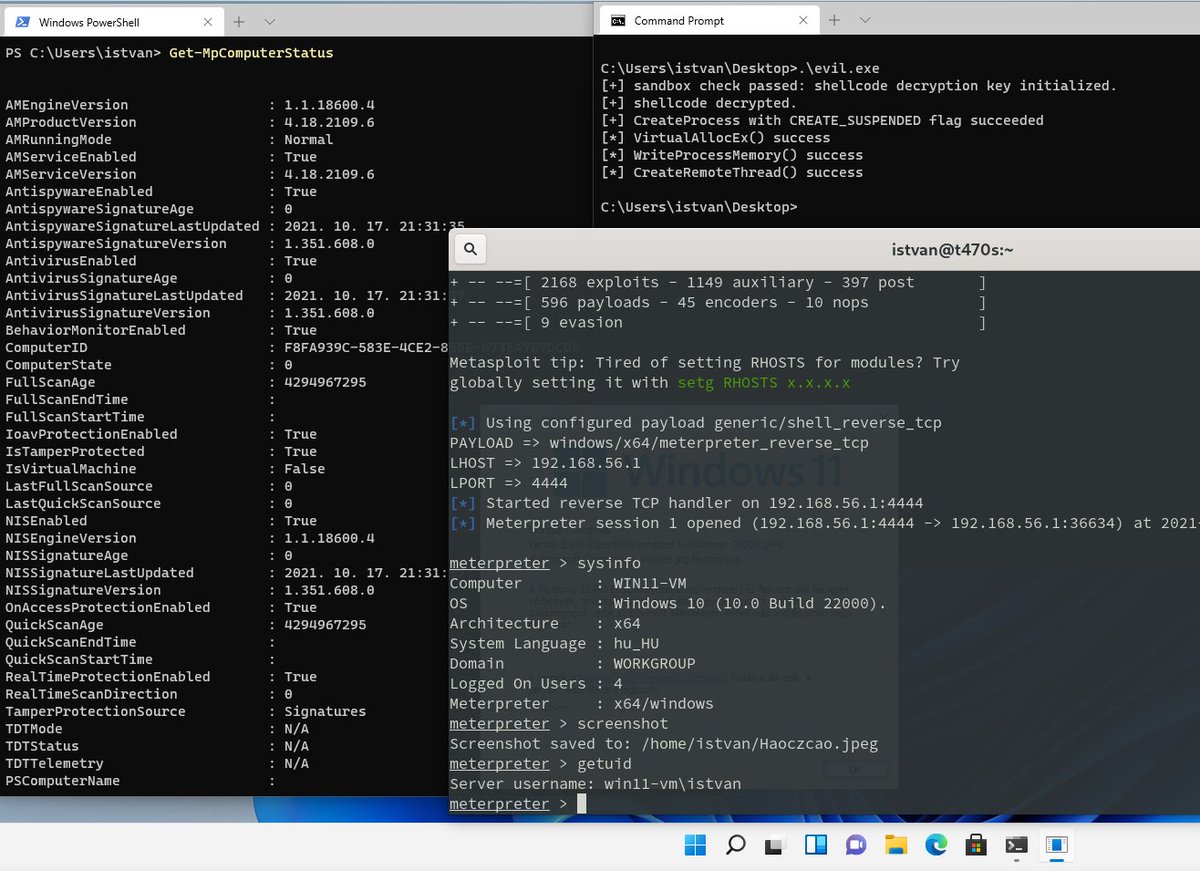Click the OnAccessProtectionEnabled label
The width and height of the screenshot is (1200, 871).
[108, 608]
